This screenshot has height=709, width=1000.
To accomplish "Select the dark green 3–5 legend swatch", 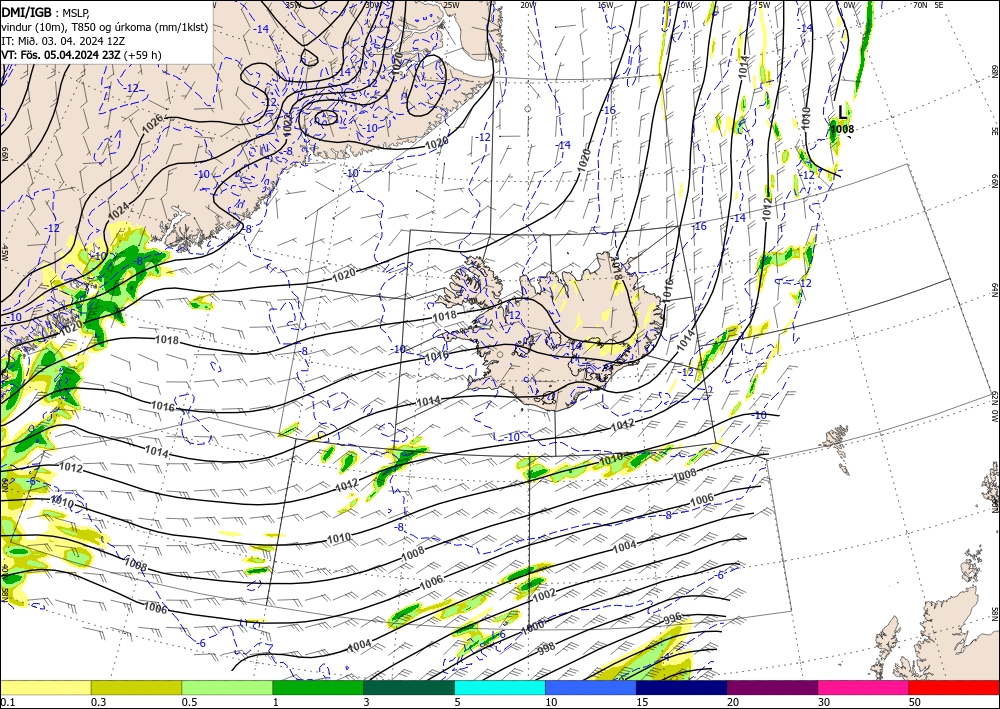I will click(409, 687).
